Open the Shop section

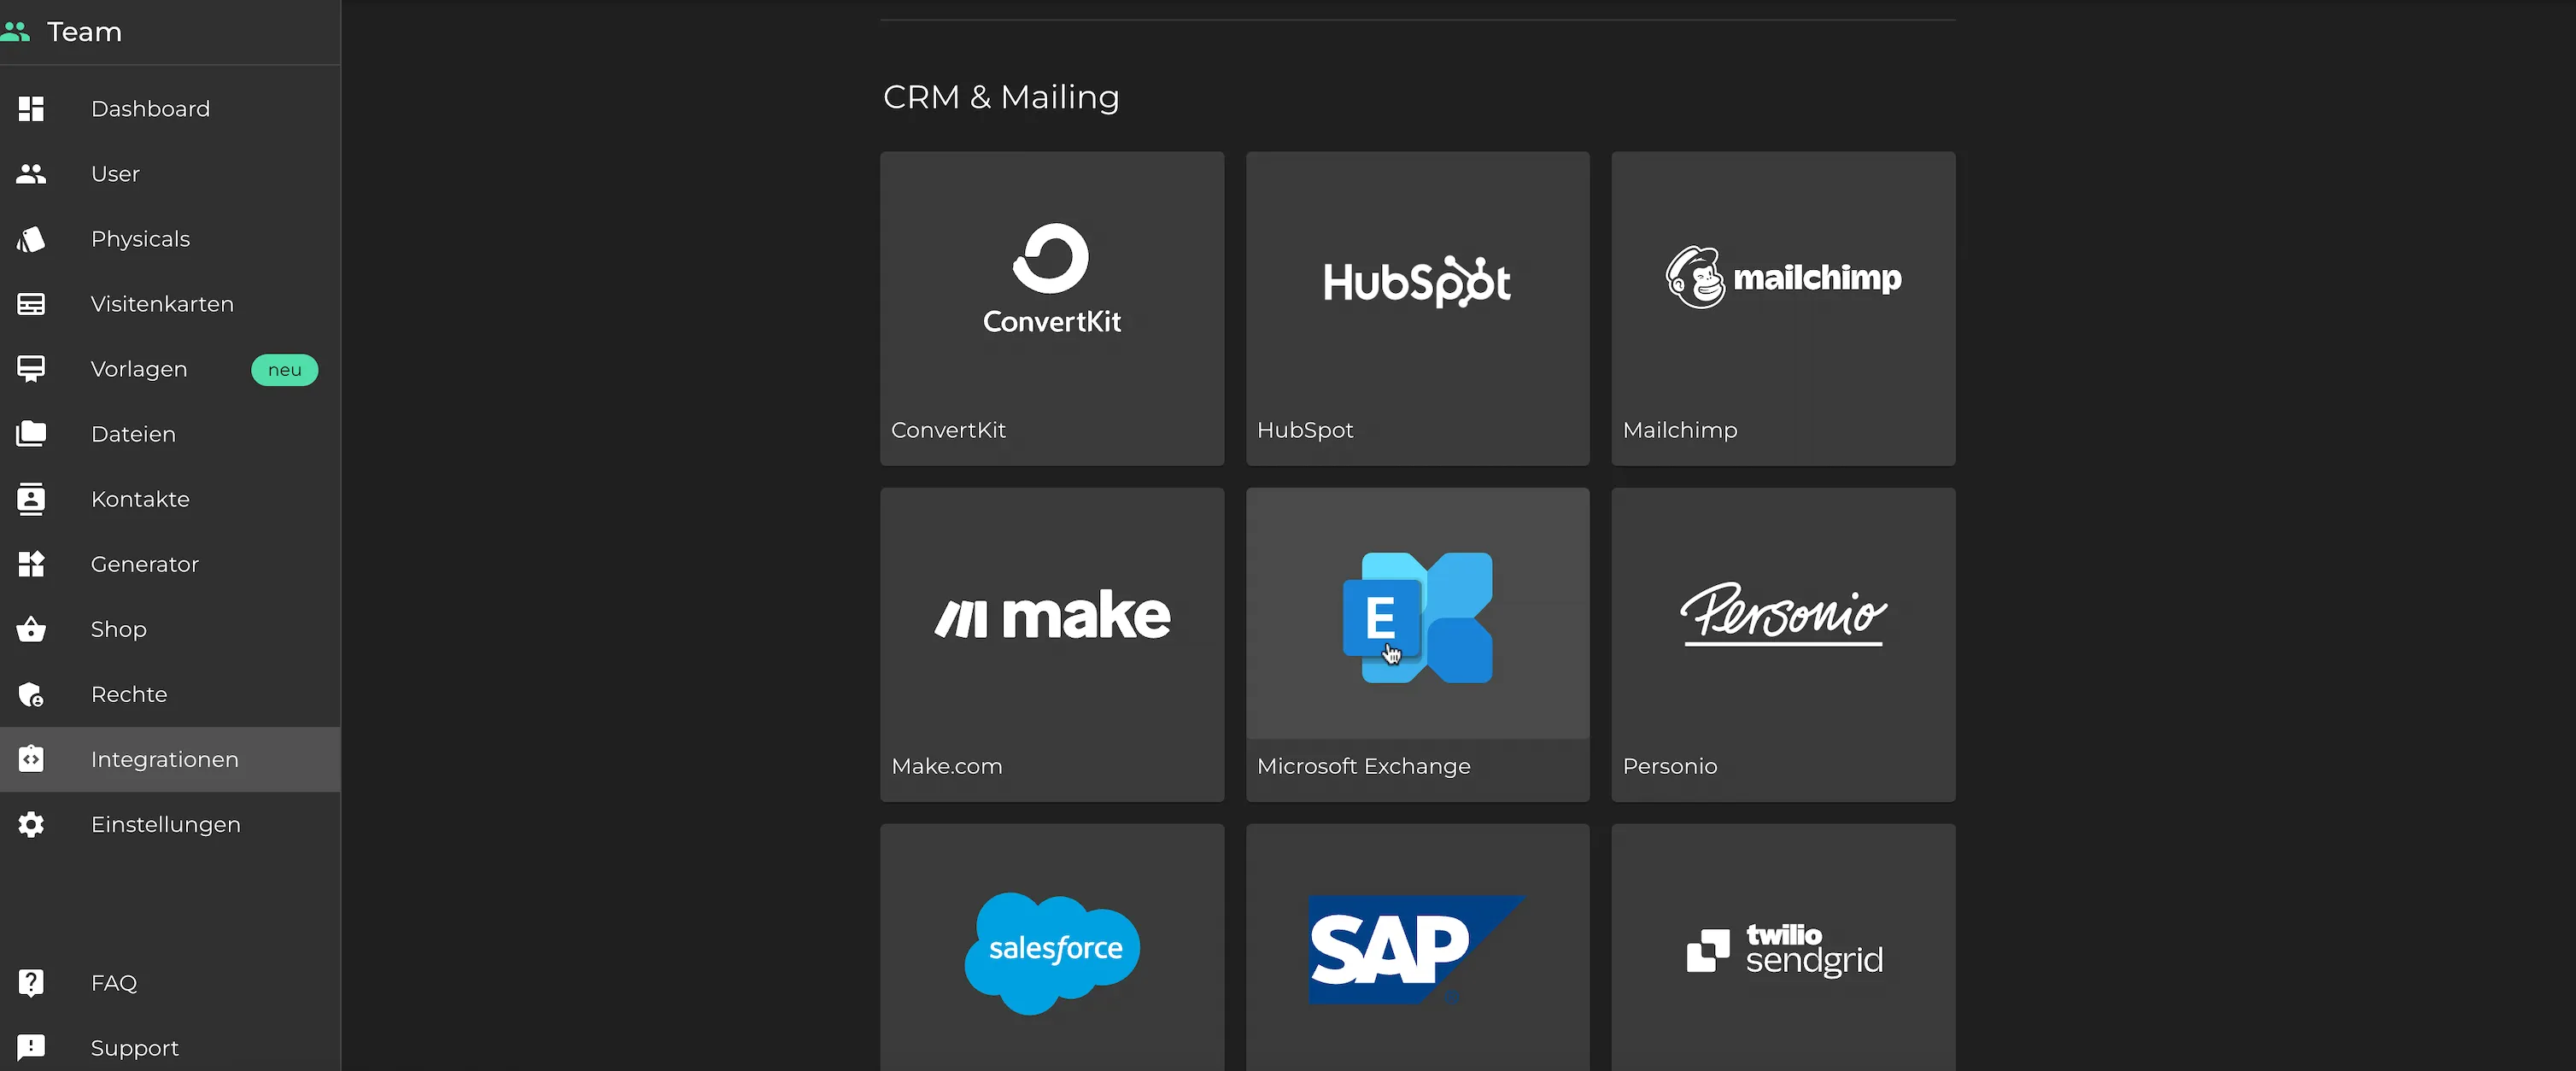[x=170, y=629]
